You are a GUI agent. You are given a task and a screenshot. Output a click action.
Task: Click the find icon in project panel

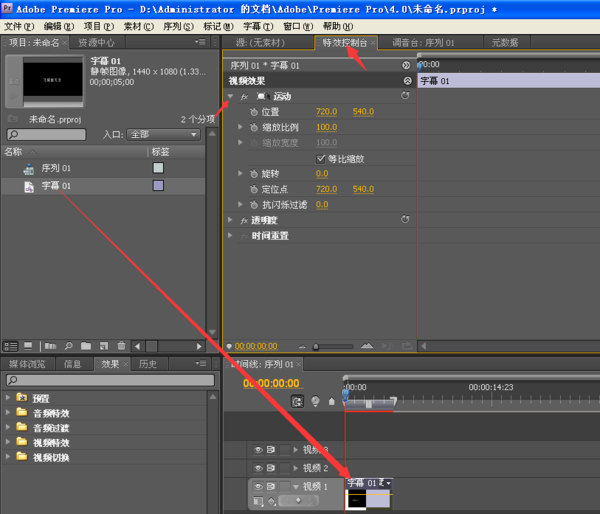pyautogui.click(x=68, y=346)
